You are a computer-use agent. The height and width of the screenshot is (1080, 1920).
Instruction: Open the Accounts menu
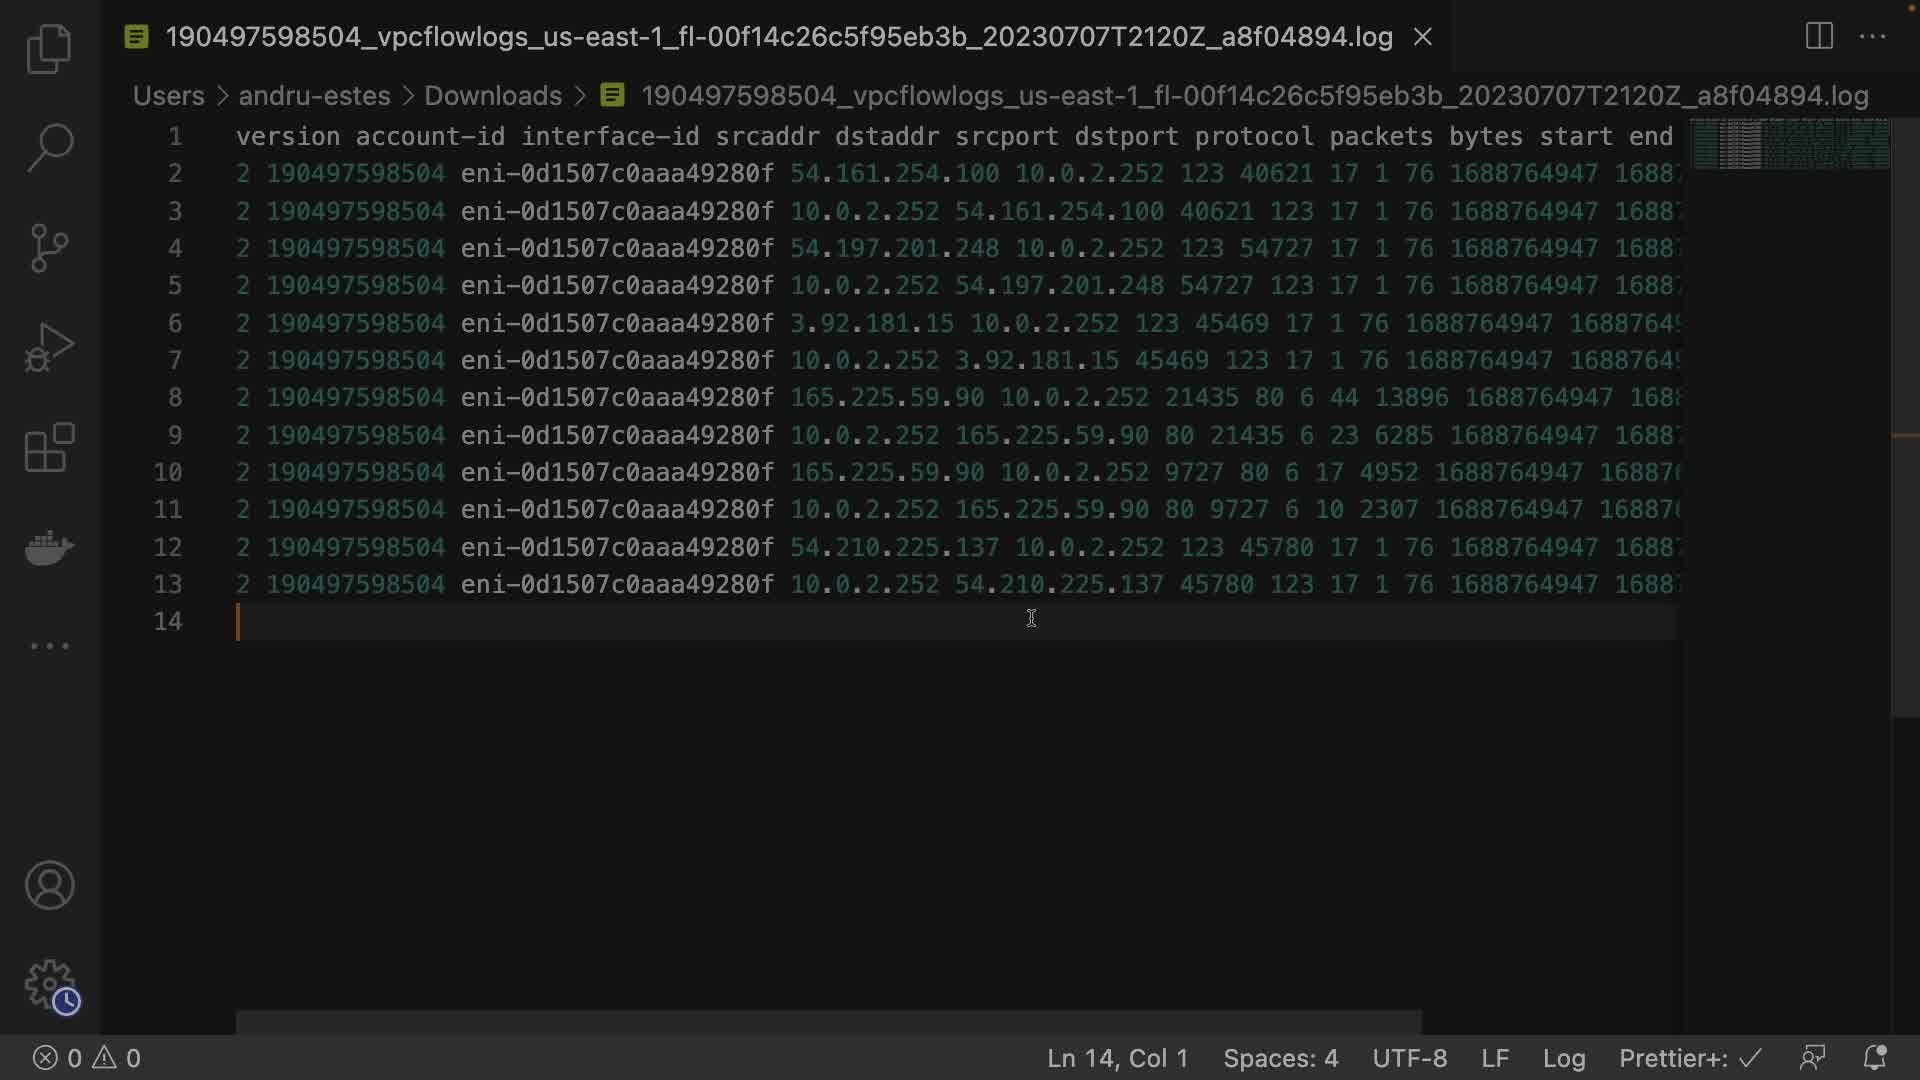click(49, 885)
